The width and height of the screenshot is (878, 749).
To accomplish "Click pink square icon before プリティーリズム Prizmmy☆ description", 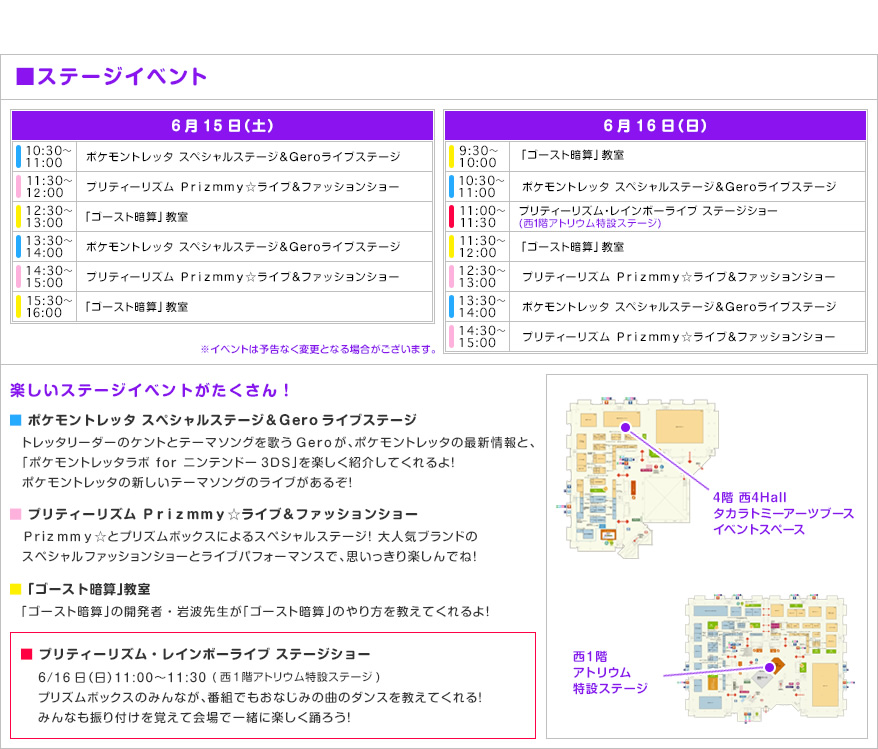I will pyautogui.click(x=15, y=514).
